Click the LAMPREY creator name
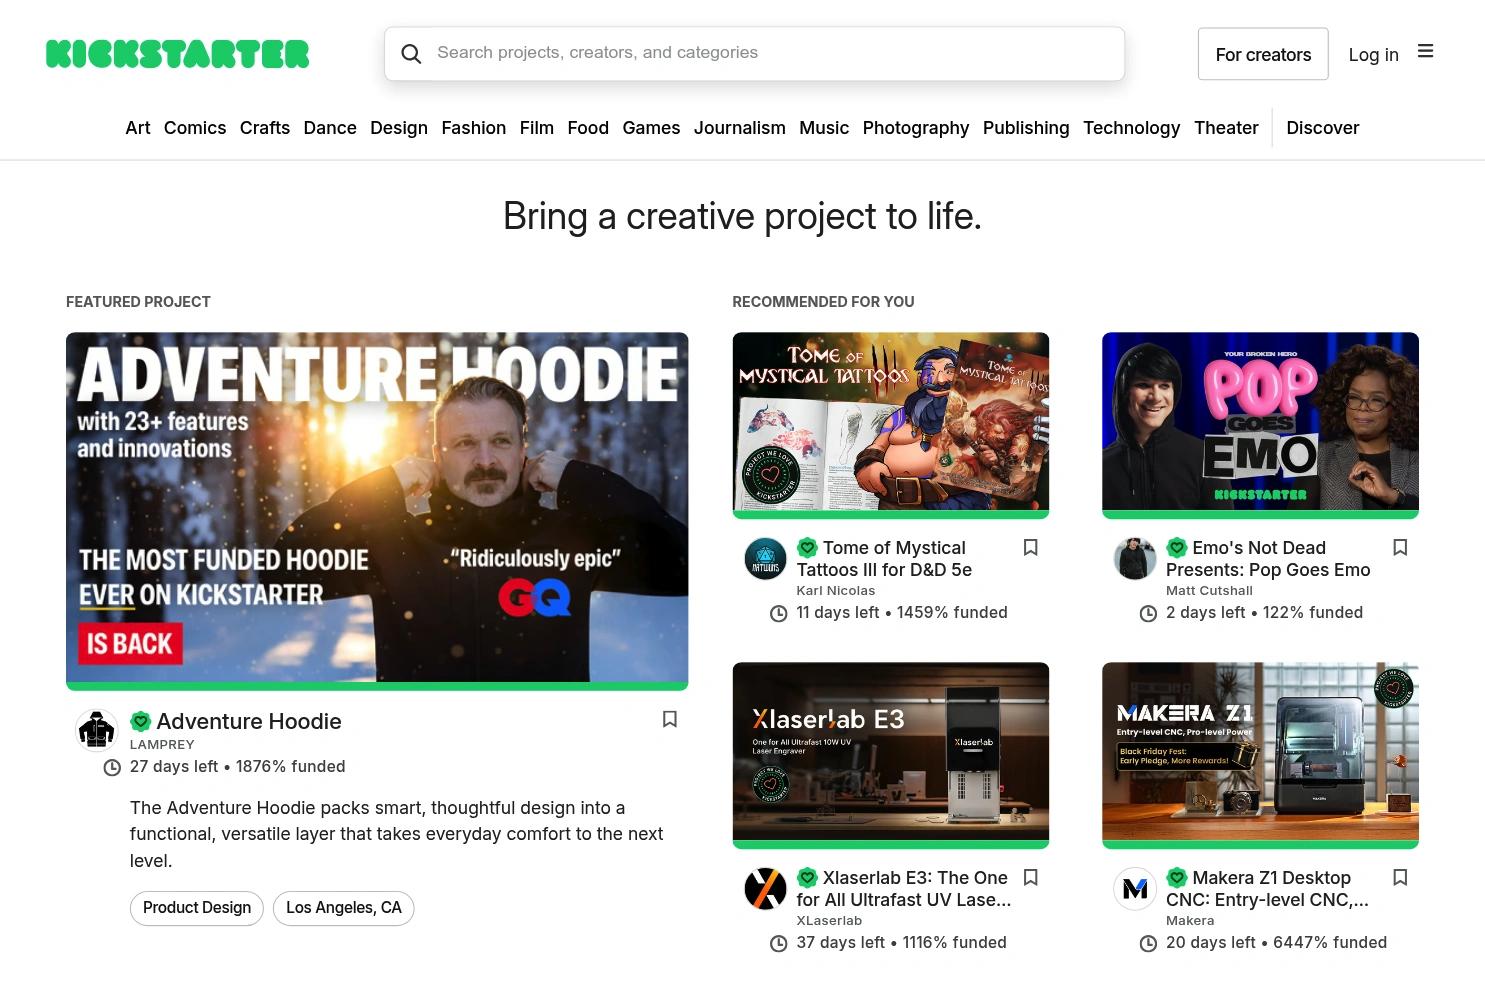Screen dimensions: 1485x990 pos(162,745)
